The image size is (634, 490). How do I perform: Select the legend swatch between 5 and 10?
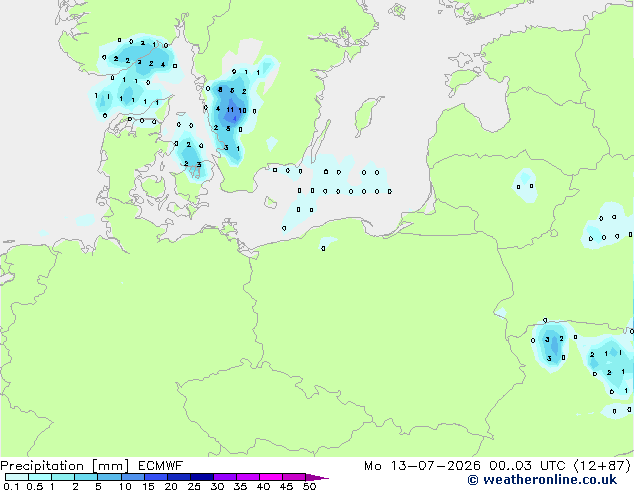[110, 477]
